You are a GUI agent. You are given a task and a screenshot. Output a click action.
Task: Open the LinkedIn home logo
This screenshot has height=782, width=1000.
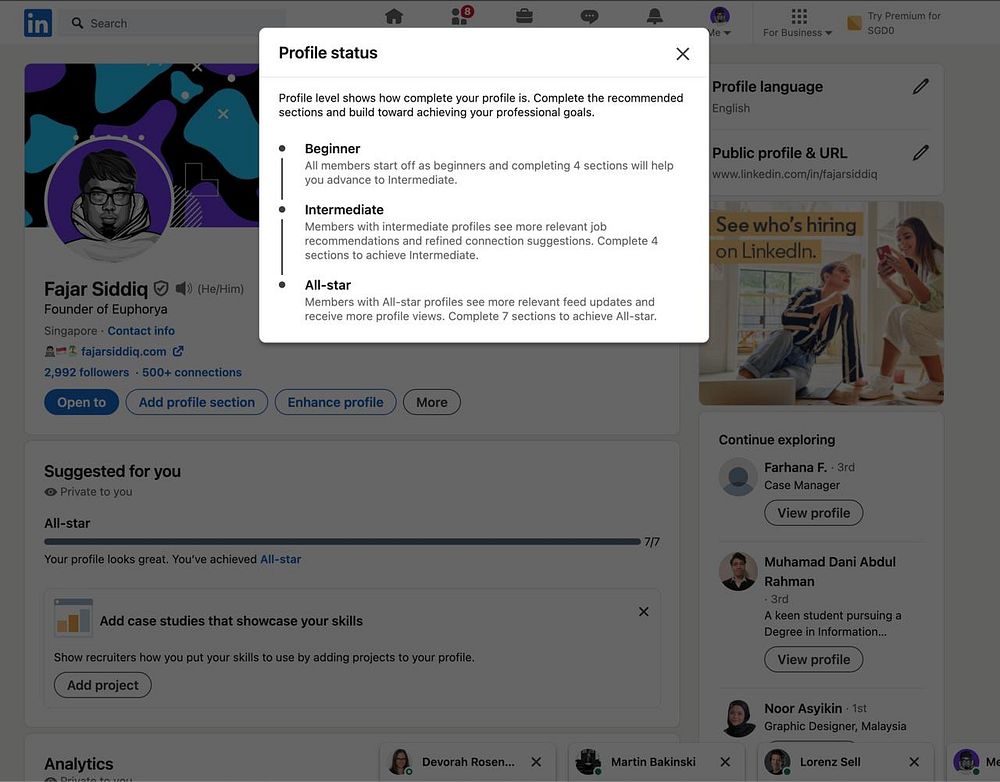point(38,23)
